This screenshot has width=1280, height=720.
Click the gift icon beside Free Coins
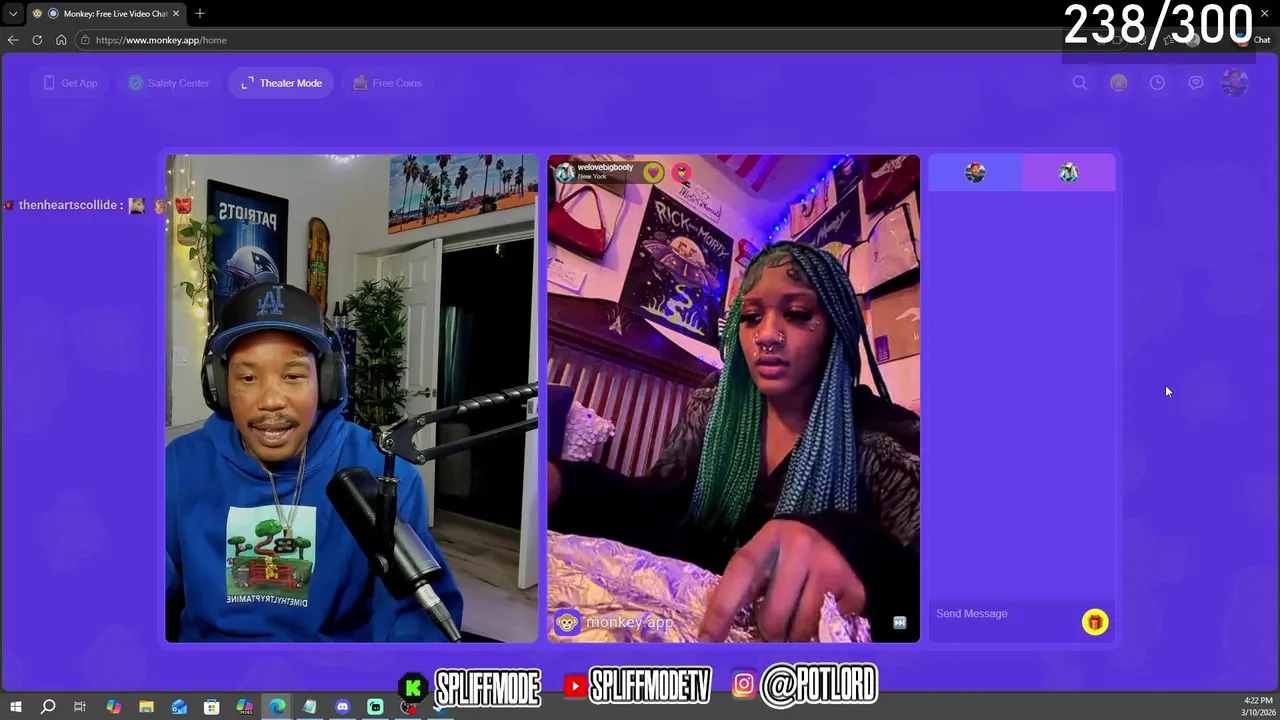click(x=360, y=83)
